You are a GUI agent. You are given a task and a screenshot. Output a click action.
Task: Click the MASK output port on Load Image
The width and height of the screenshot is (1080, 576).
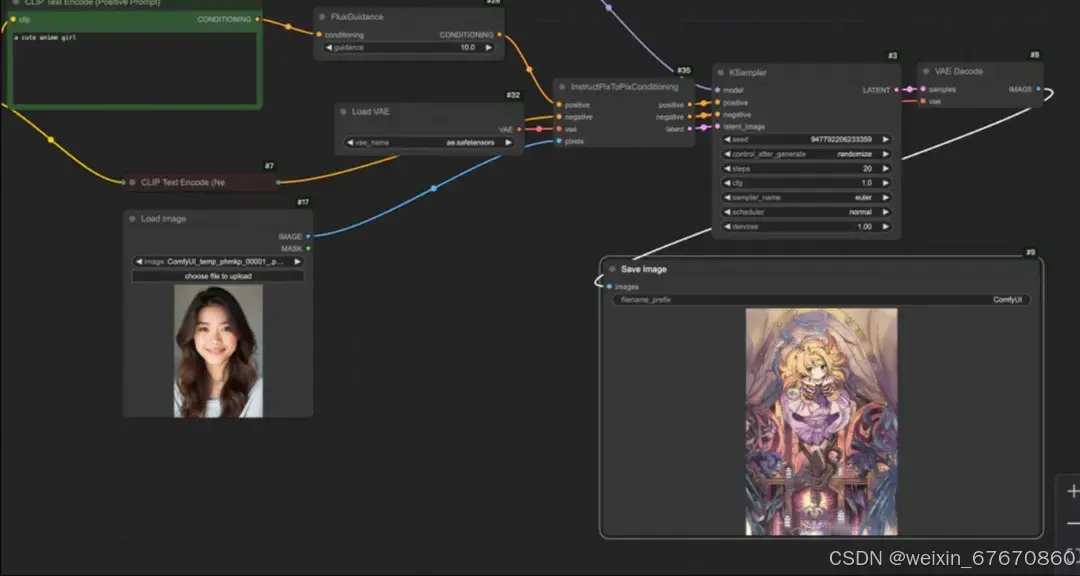[x=308, y=248]
